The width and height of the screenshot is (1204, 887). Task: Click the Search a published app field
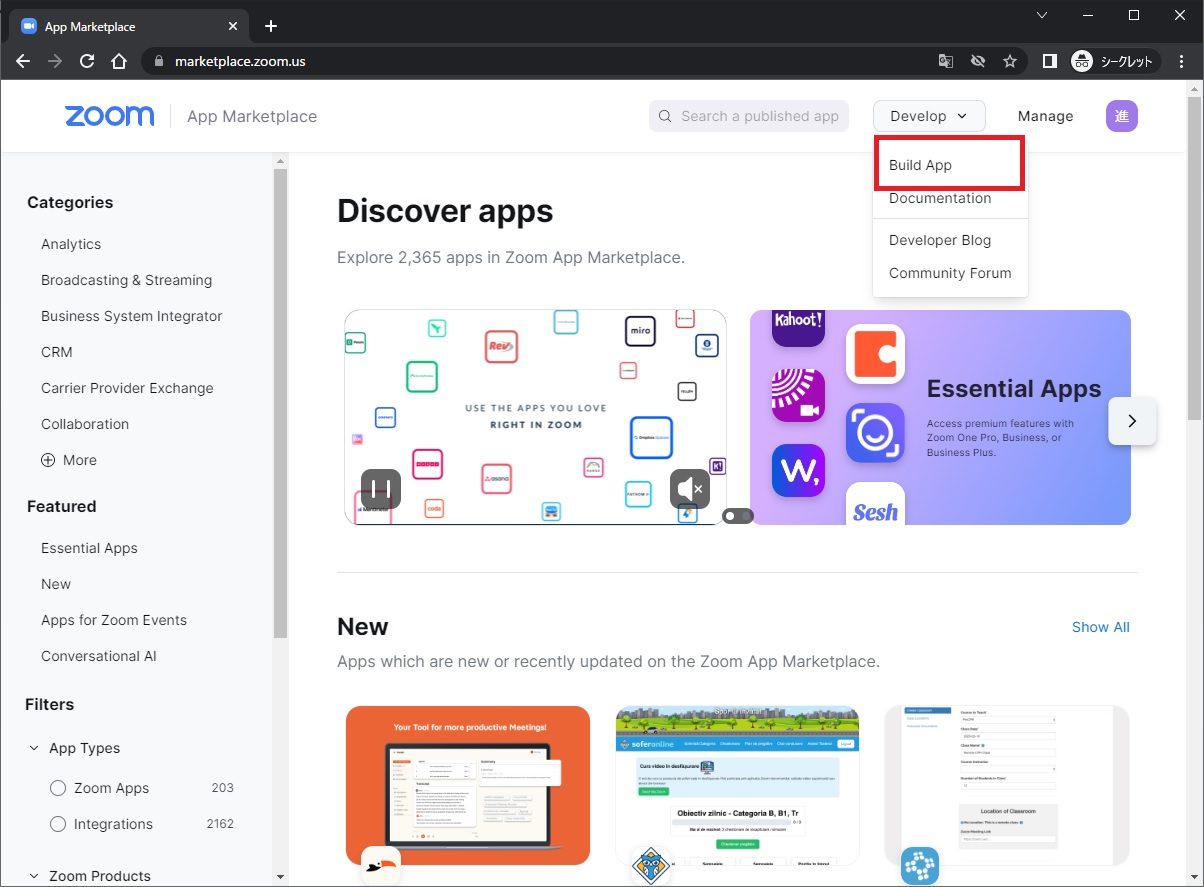coord(758,116)
